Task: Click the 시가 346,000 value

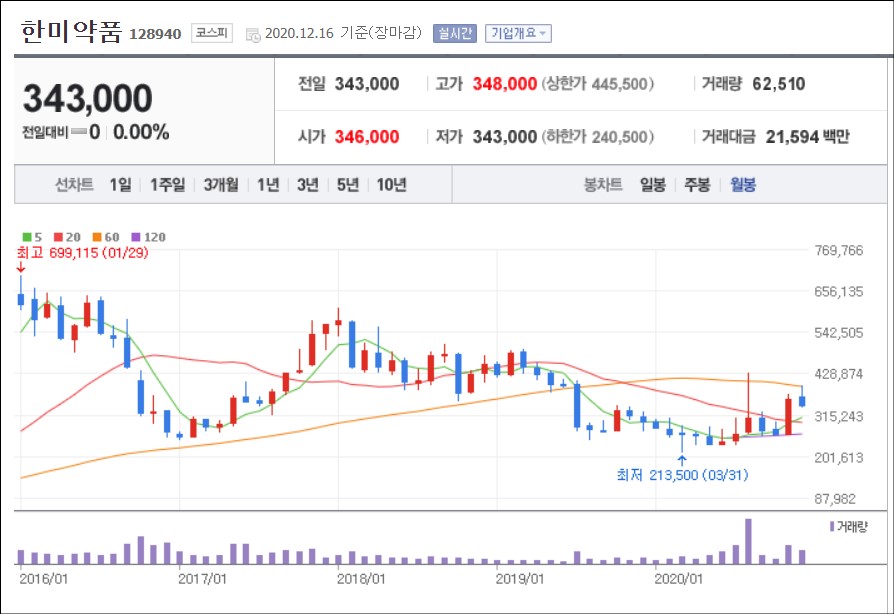Action: [367, 137]
